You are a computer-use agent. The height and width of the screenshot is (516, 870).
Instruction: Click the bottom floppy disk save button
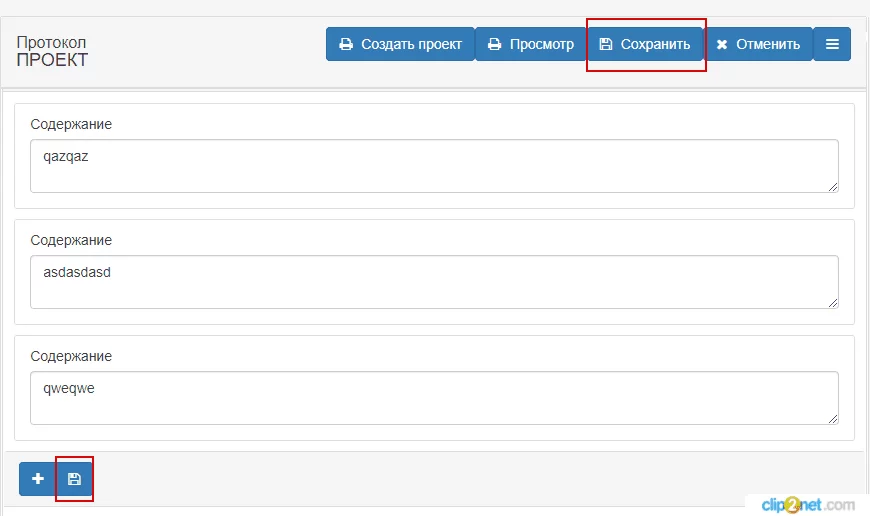[x=74, y=479]
